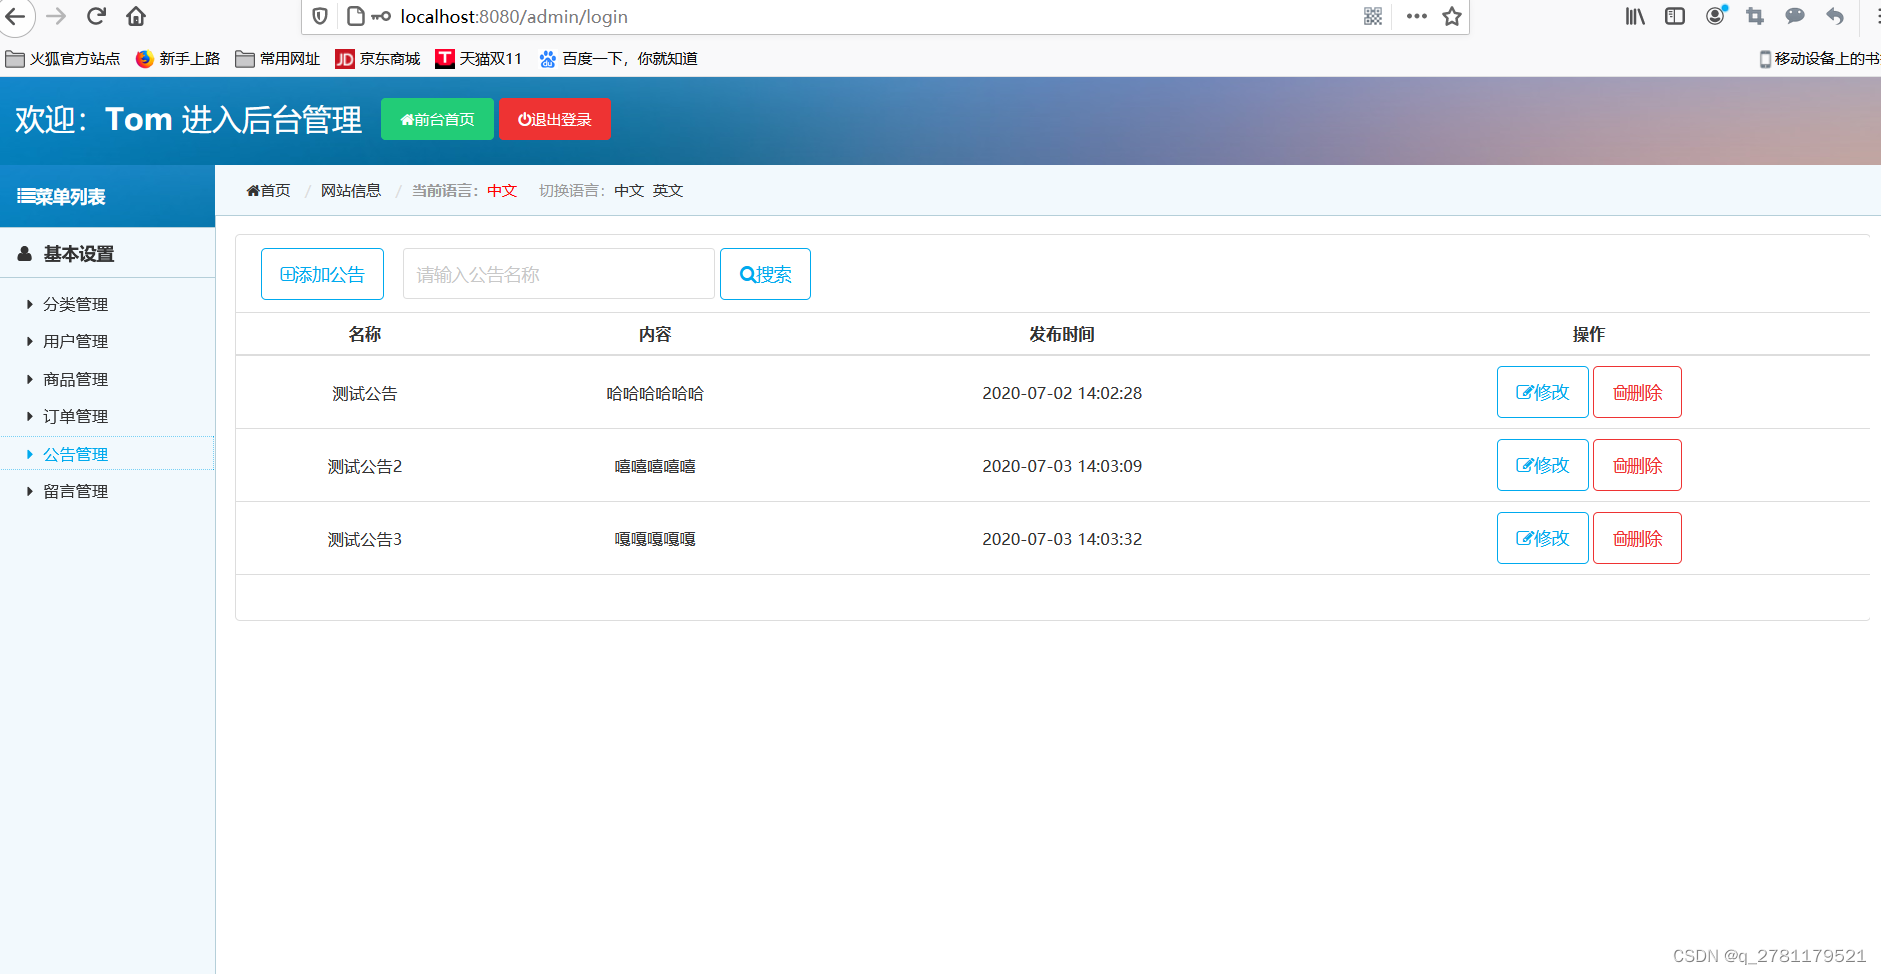The image size is (1881, 974).
Task: Click the 首页 breadcrumb link
Action: point(268,190)
